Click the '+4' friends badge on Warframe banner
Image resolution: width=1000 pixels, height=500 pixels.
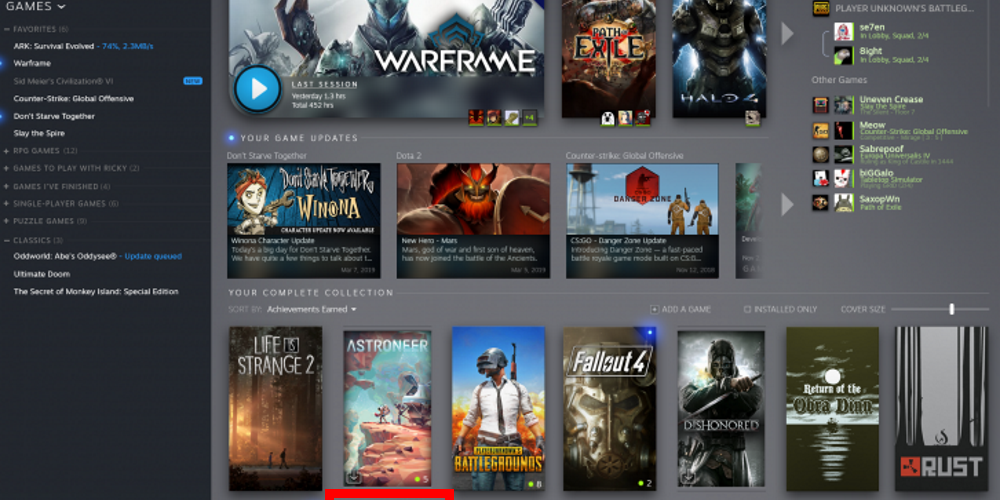[530, 117]
